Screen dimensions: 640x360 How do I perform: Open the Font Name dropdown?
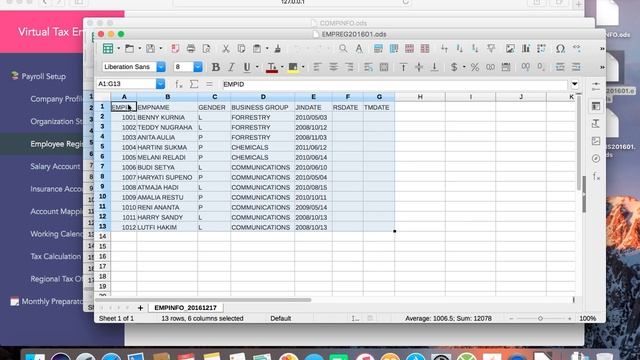coord(161,67)
